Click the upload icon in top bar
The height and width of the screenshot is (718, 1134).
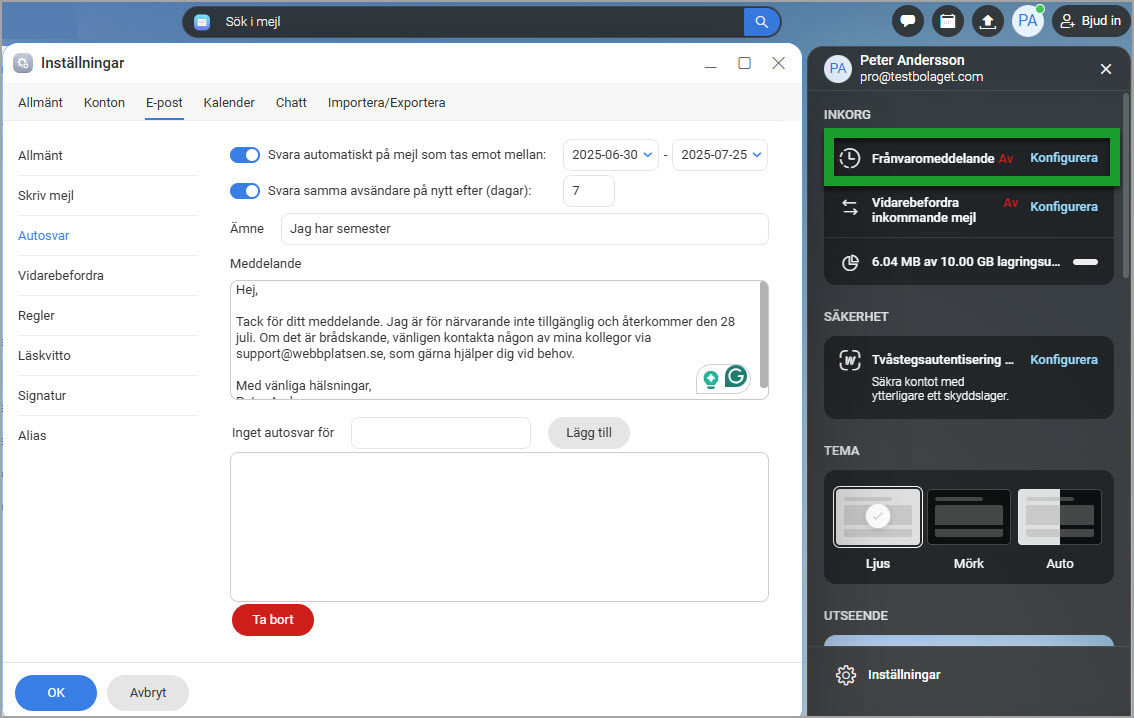987,21
